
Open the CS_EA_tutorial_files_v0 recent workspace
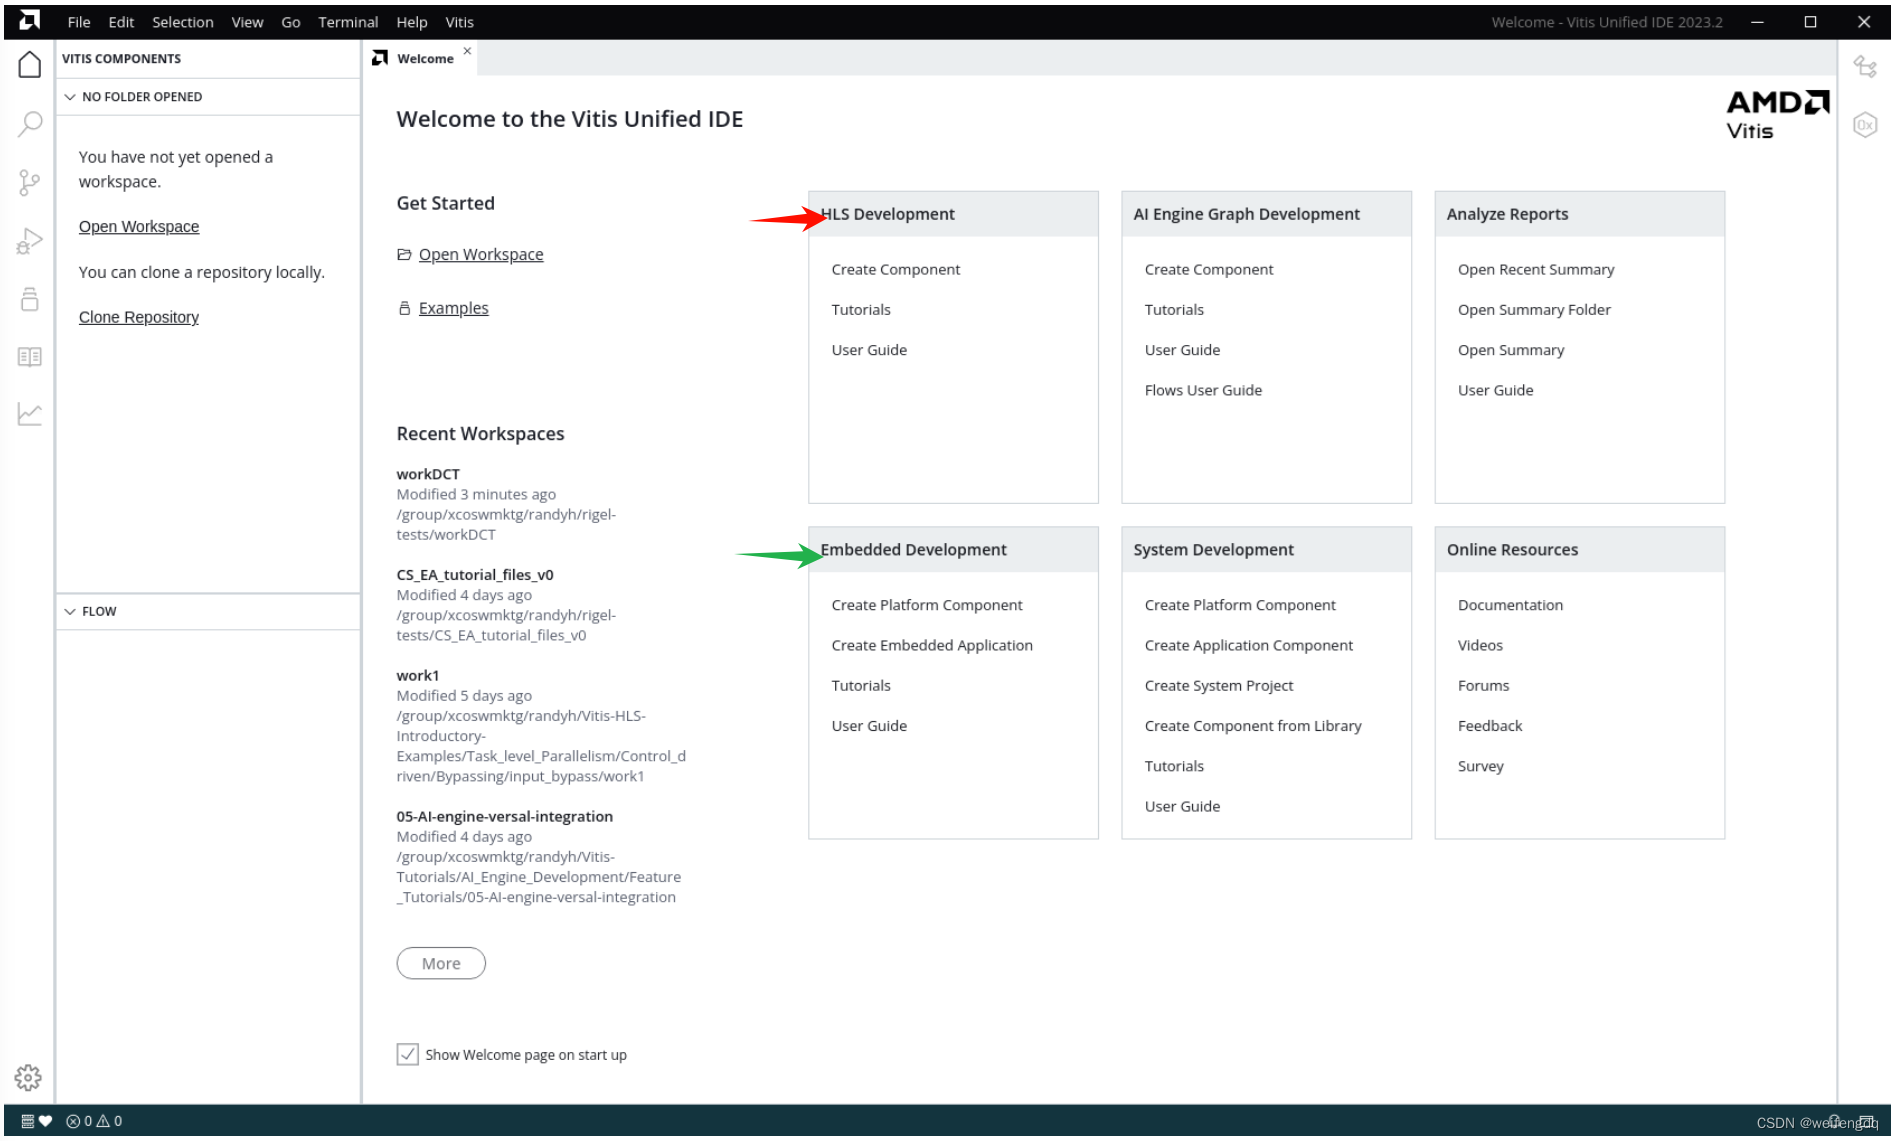click(x=475, y=575)
